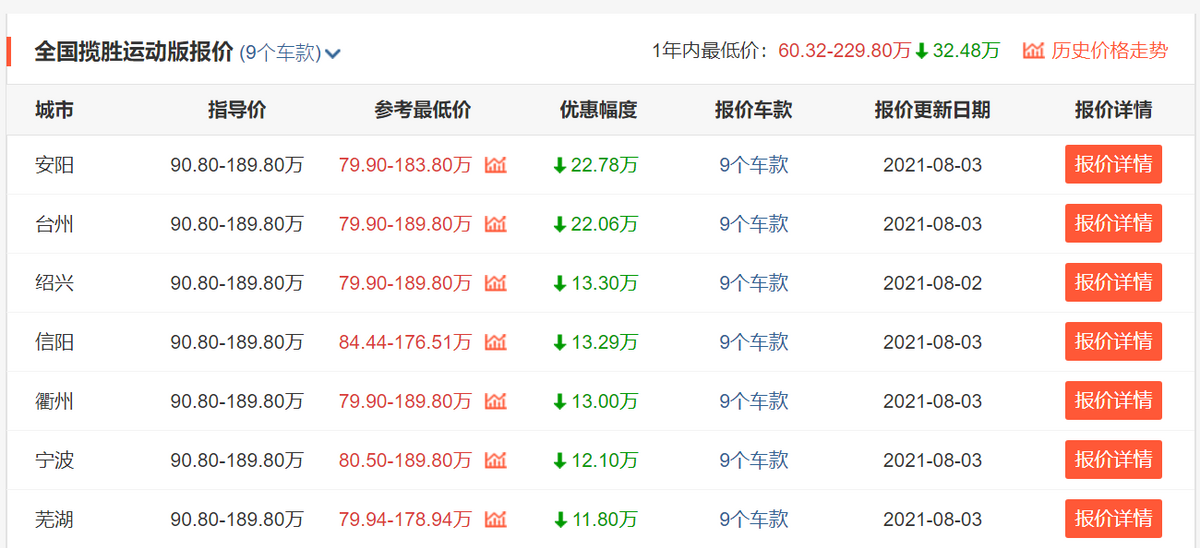Click discount value 22.78万
The height and width of the screenshot is (548, 1200).
pyautogui.click(x=604, y=165)
